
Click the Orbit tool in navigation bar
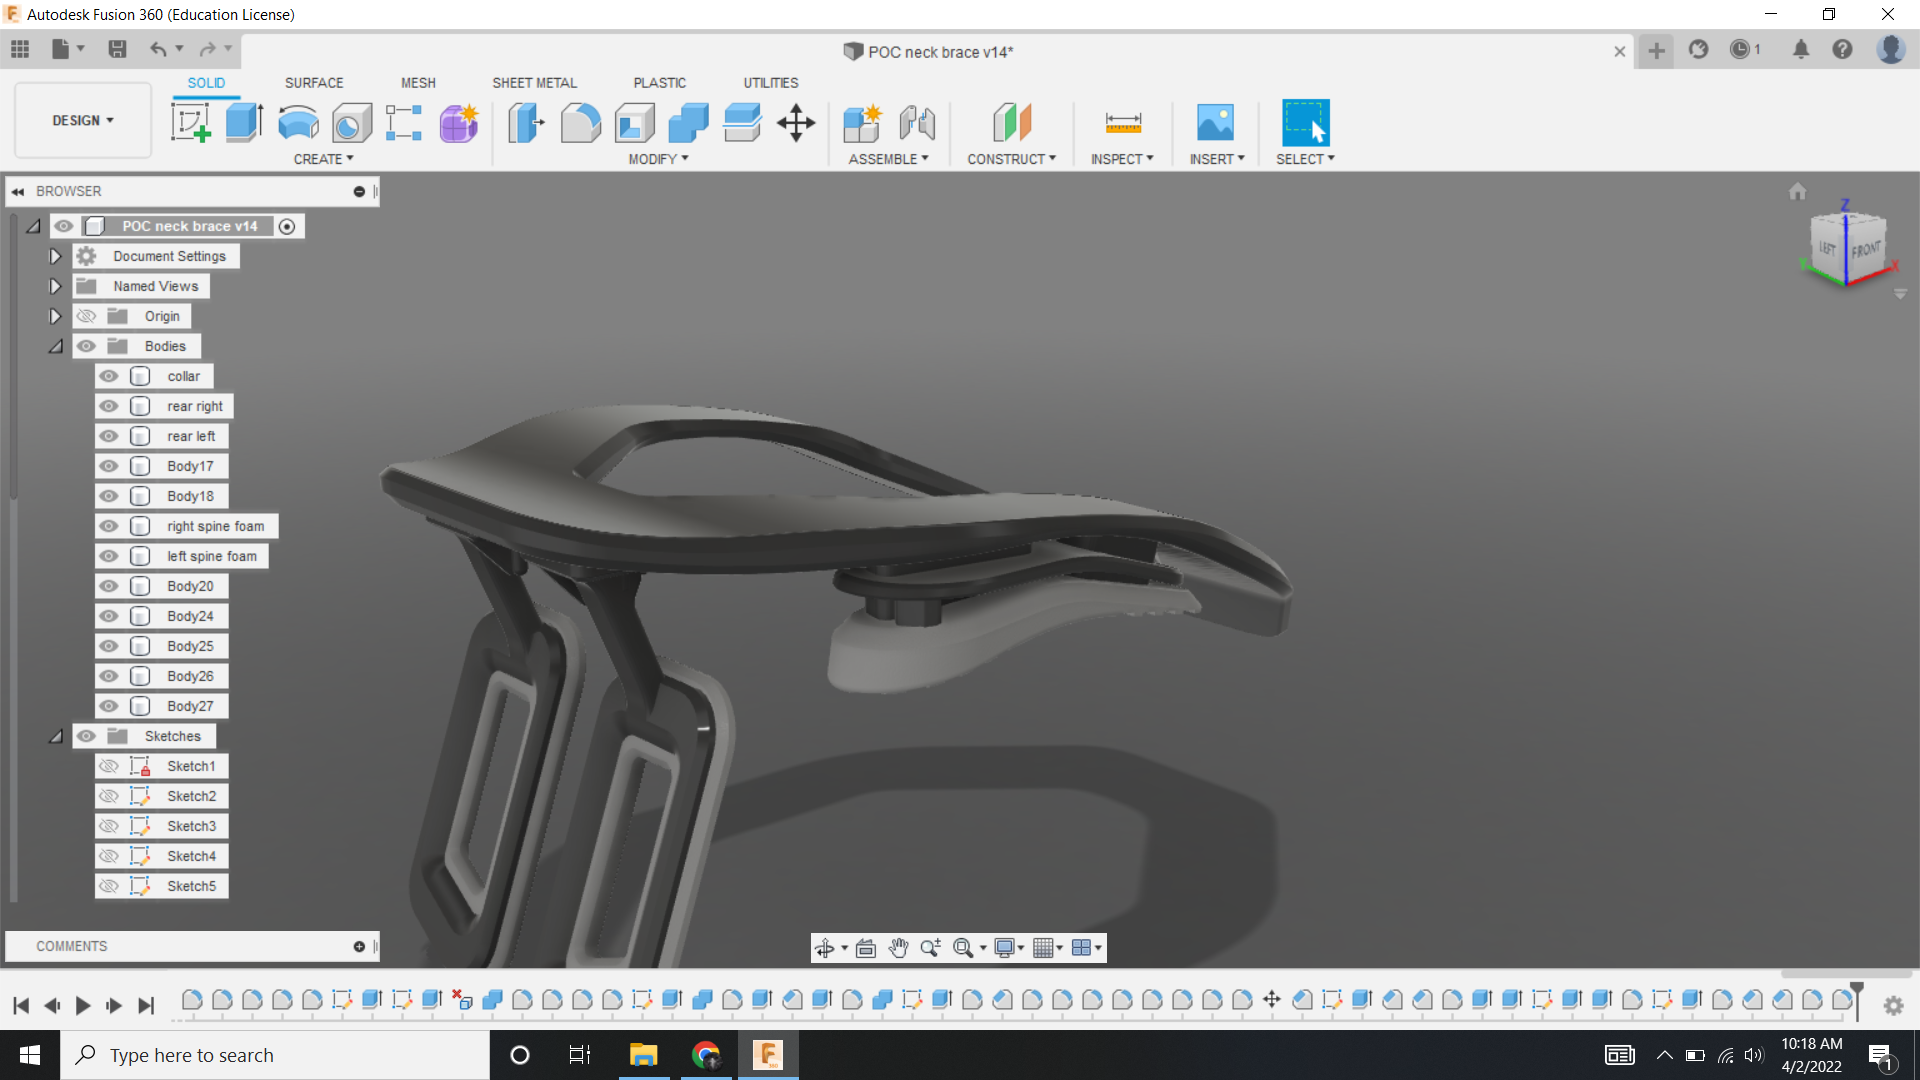point(825,948)
